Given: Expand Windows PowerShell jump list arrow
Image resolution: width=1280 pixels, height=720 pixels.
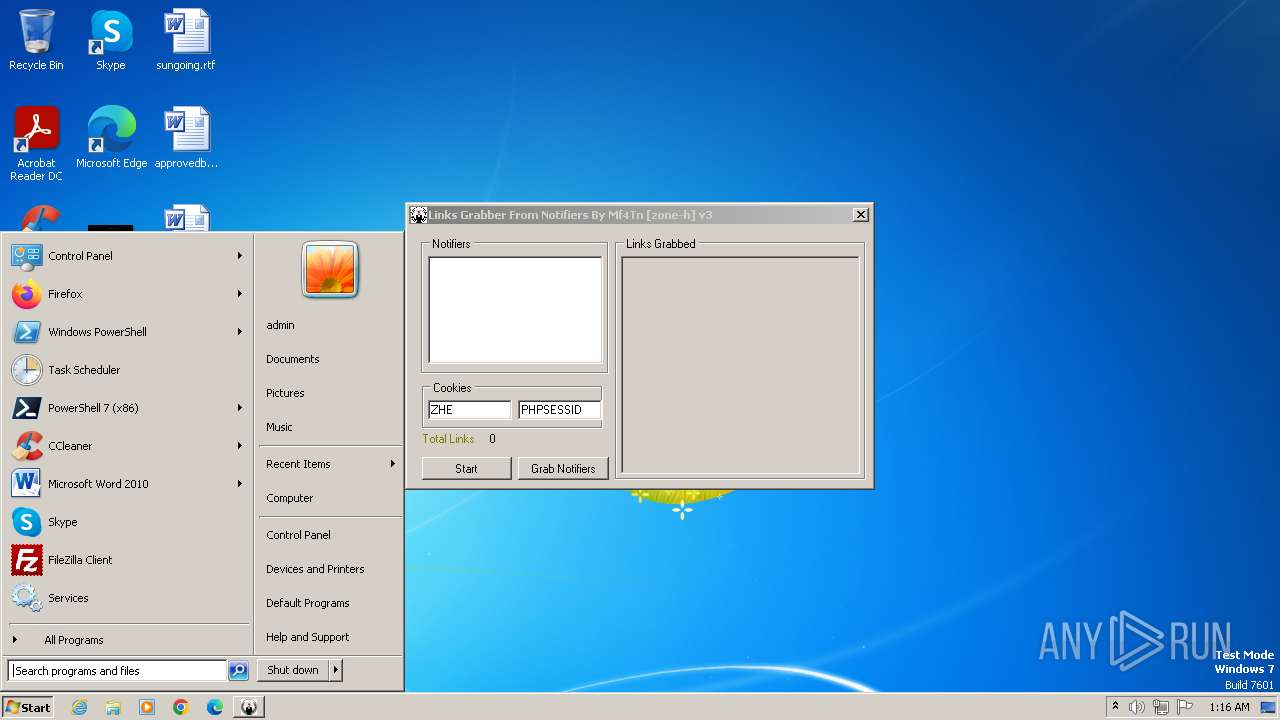Looking at the screenshot, I should [x=240, y=332].
